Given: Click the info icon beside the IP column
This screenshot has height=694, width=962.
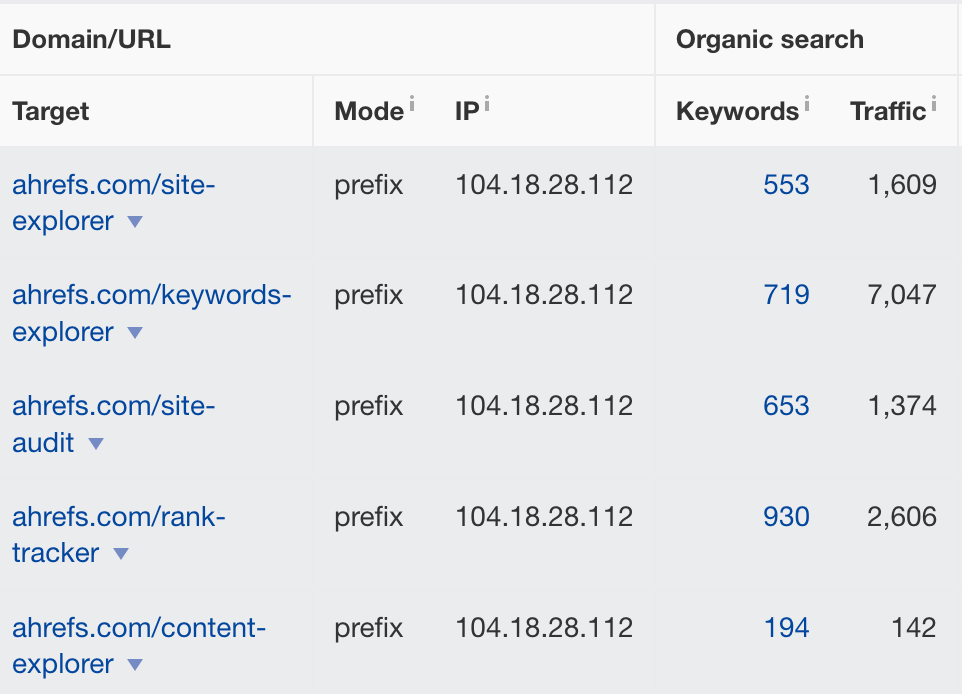Looking at the screenshot, I should (x=486, y=103).
